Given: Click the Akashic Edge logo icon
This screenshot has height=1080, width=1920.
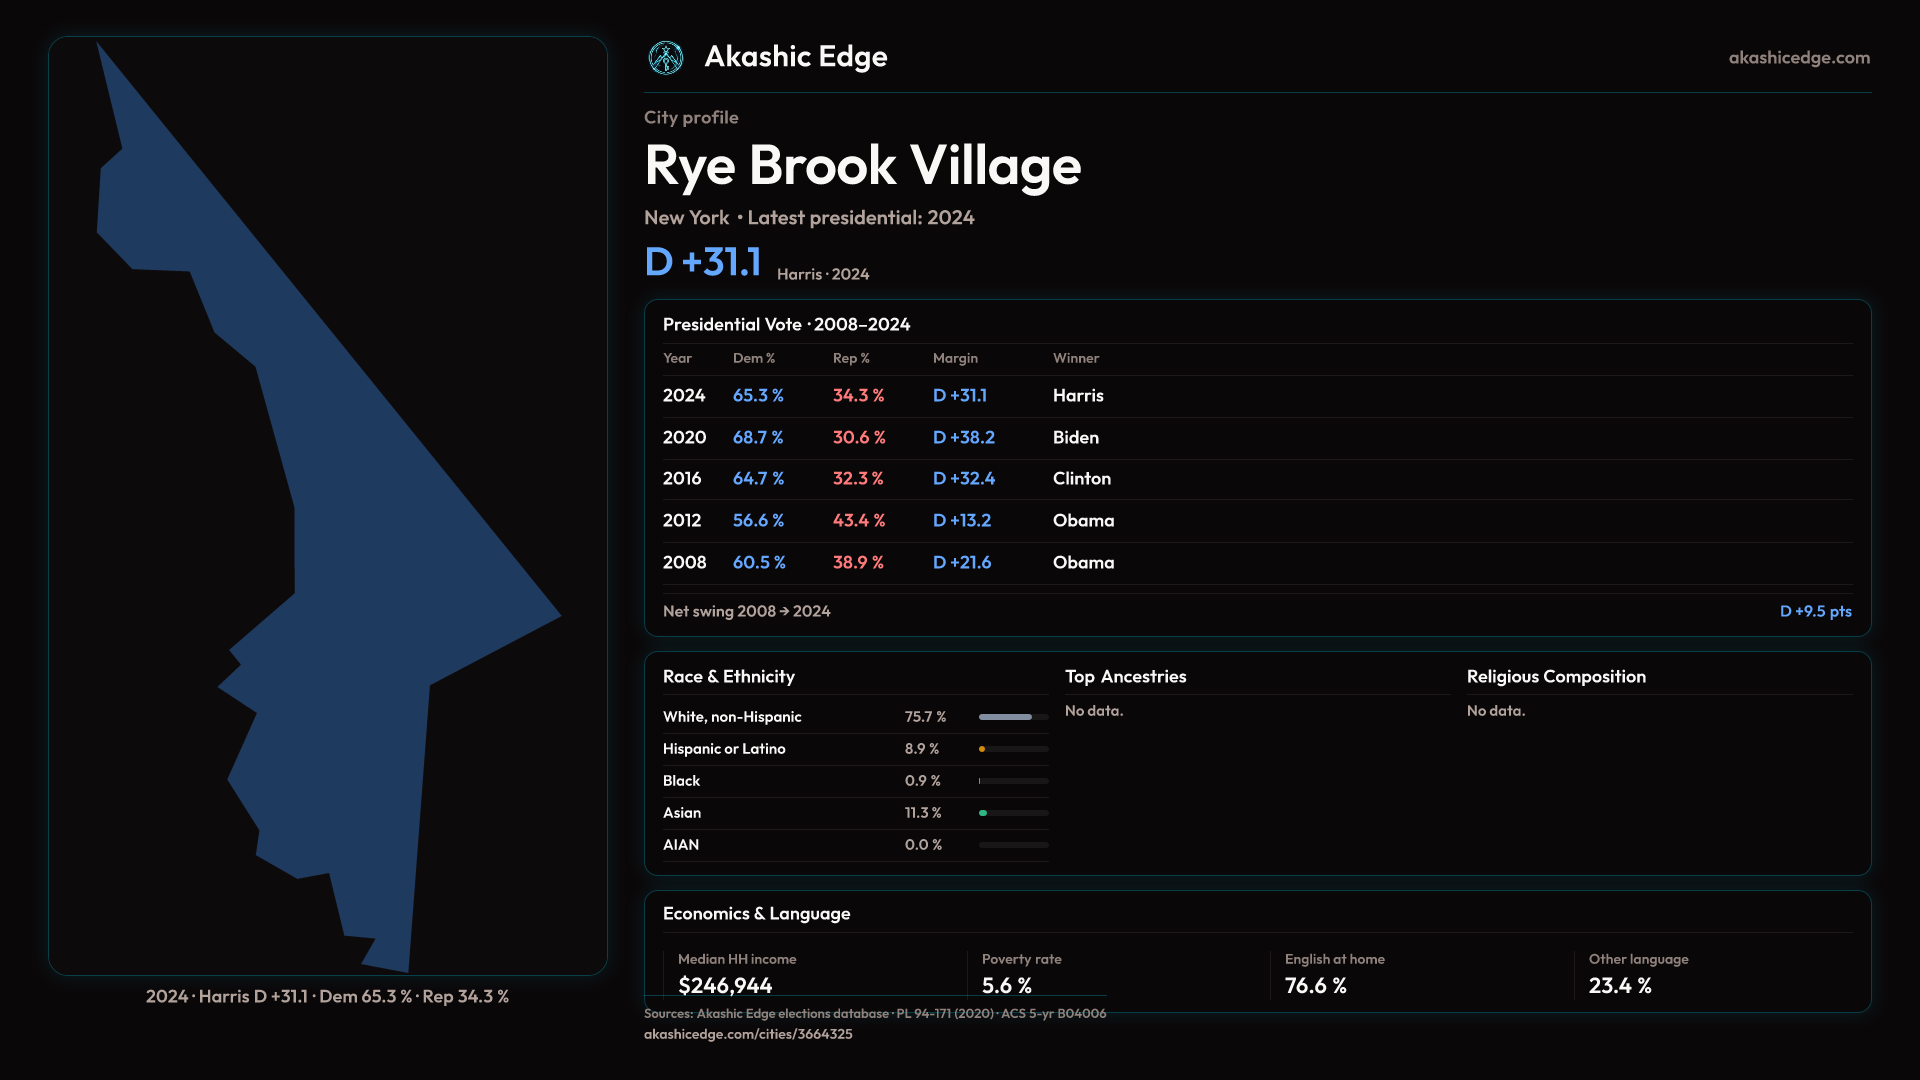Looking at the screenshot, I should pos(665,58).
